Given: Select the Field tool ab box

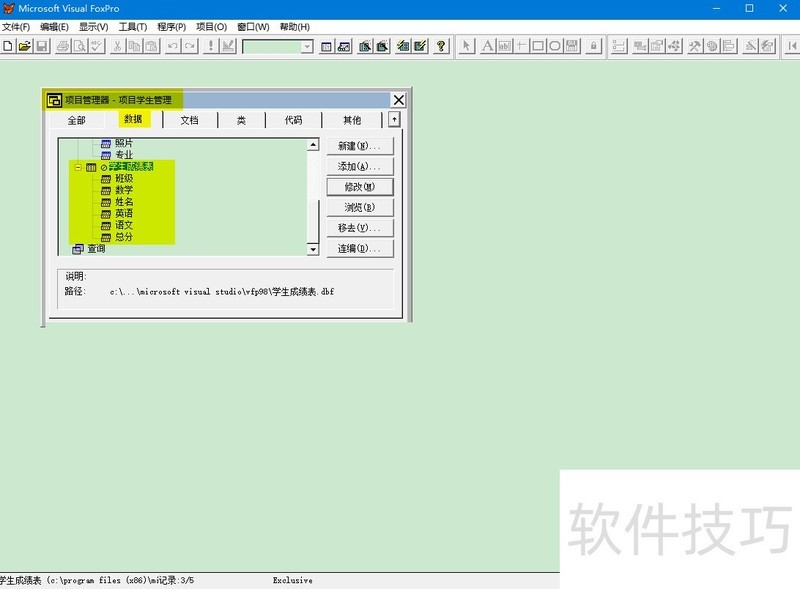Looking at the screenshot, I should click(x=505, y=46).
